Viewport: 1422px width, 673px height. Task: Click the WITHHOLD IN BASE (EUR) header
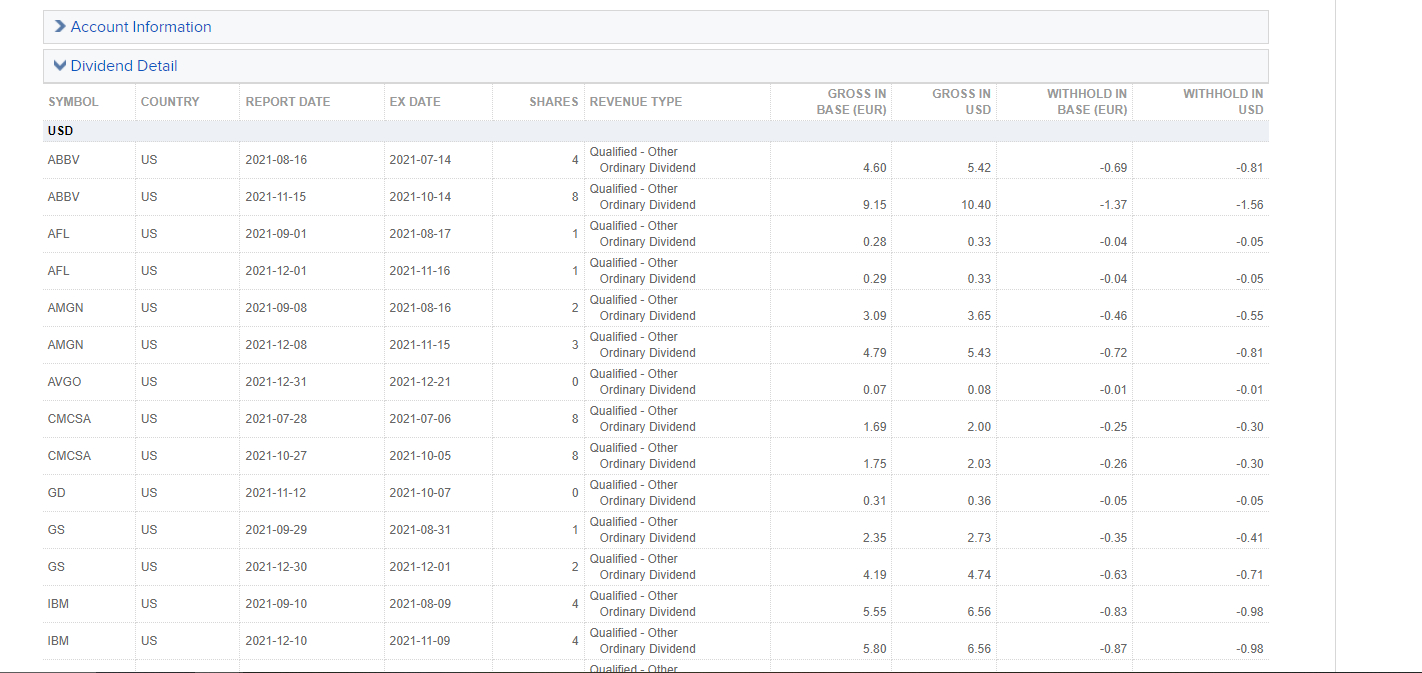(1087, 102)
